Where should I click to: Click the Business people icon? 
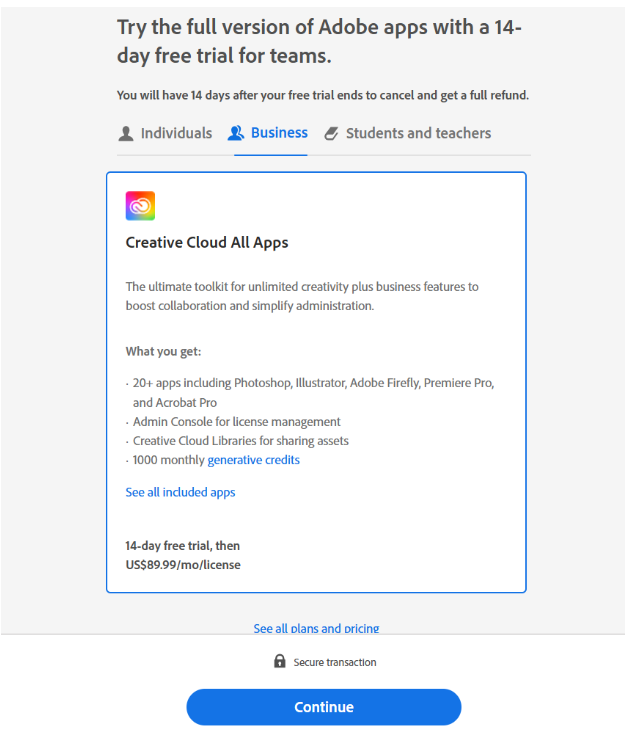point(236,133)
